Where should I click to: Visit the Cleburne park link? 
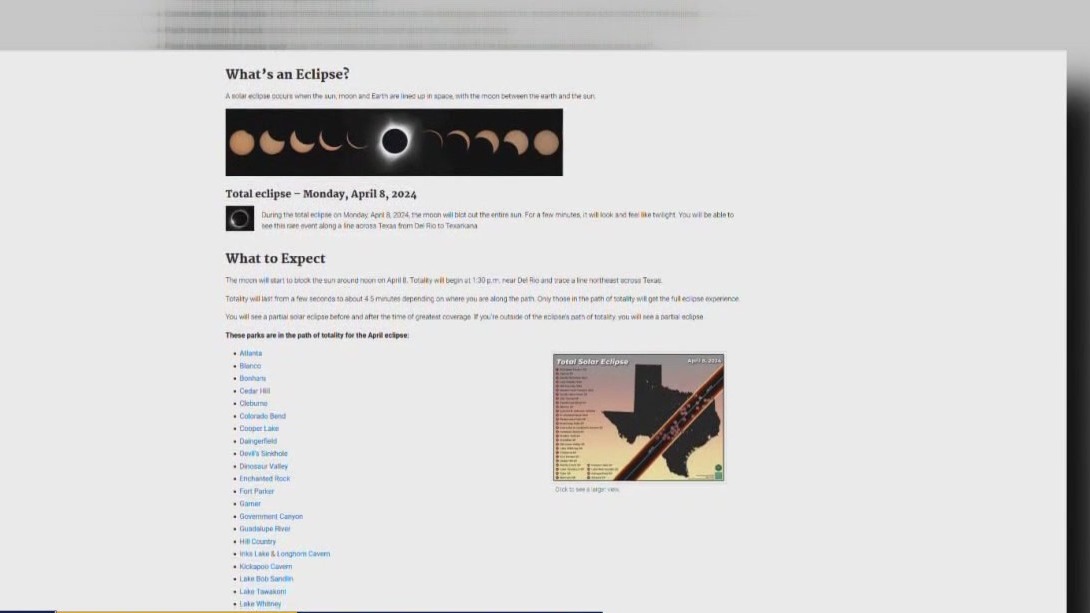click(x=253, y=403)
